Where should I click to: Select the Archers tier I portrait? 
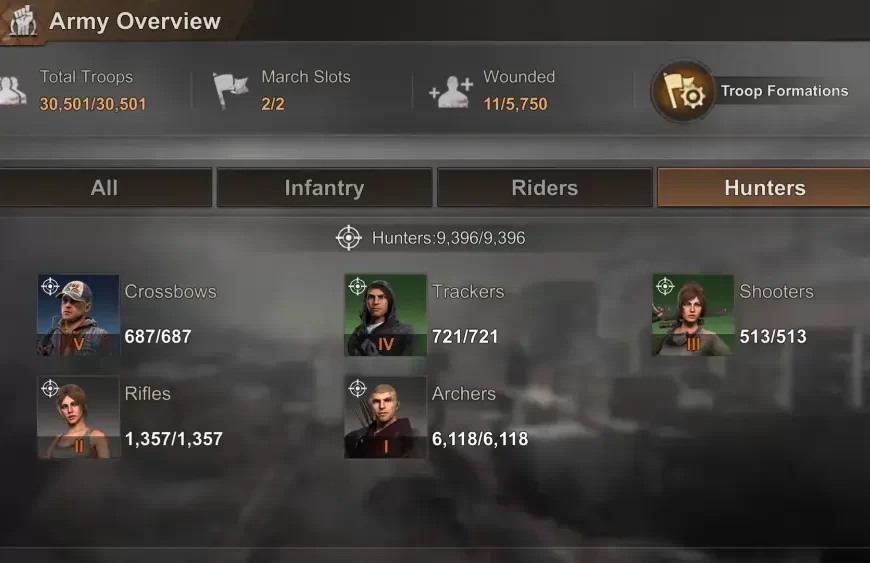click(386, 417)
